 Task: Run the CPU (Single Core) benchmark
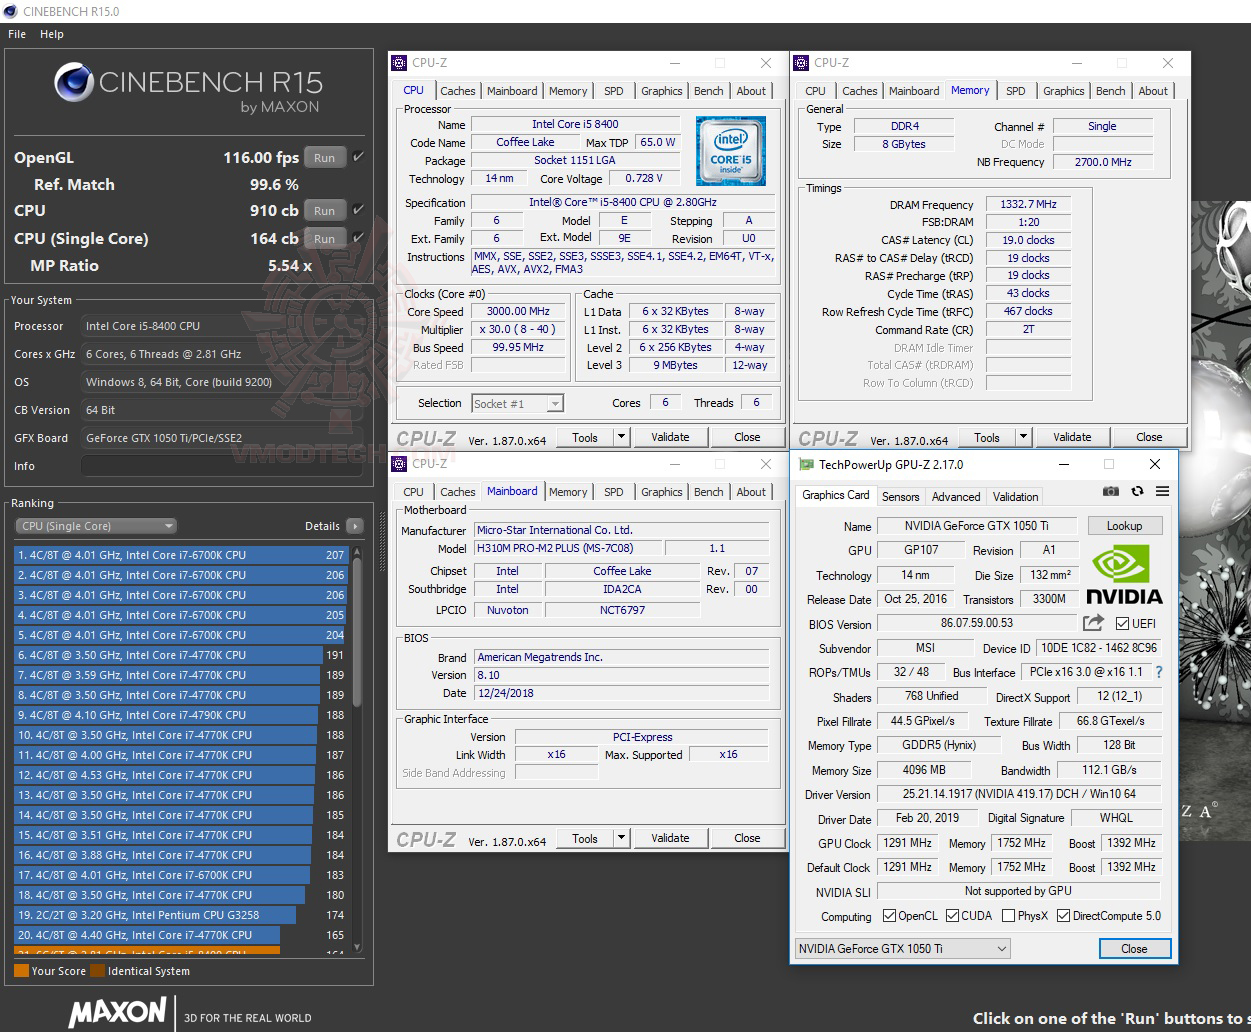(x=325, y=238)
